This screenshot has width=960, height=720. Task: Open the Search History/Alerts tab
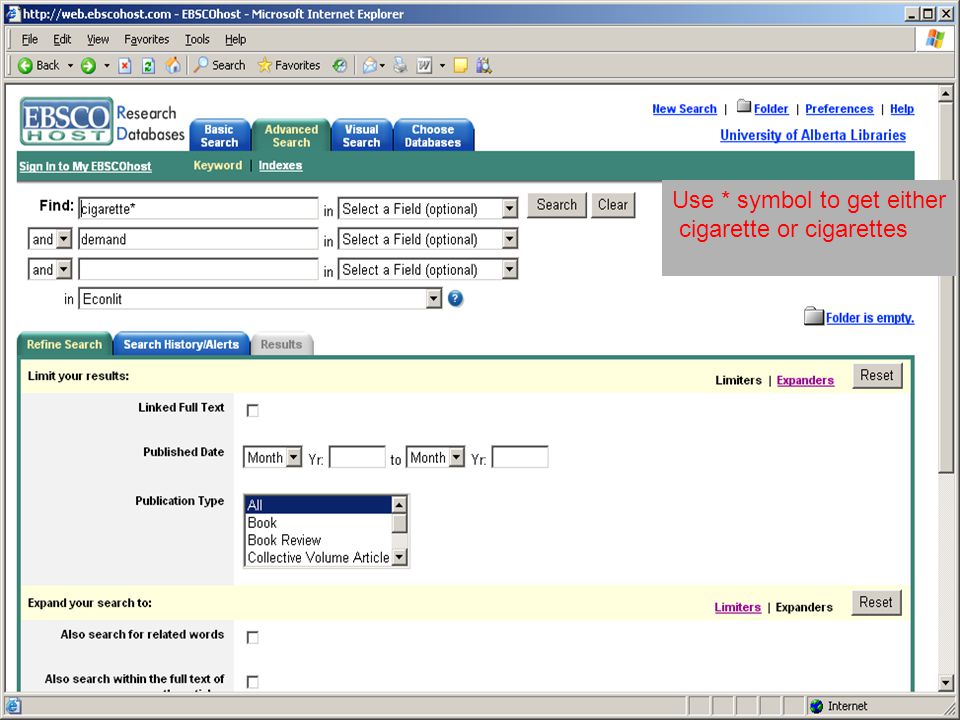pos(181,344)
